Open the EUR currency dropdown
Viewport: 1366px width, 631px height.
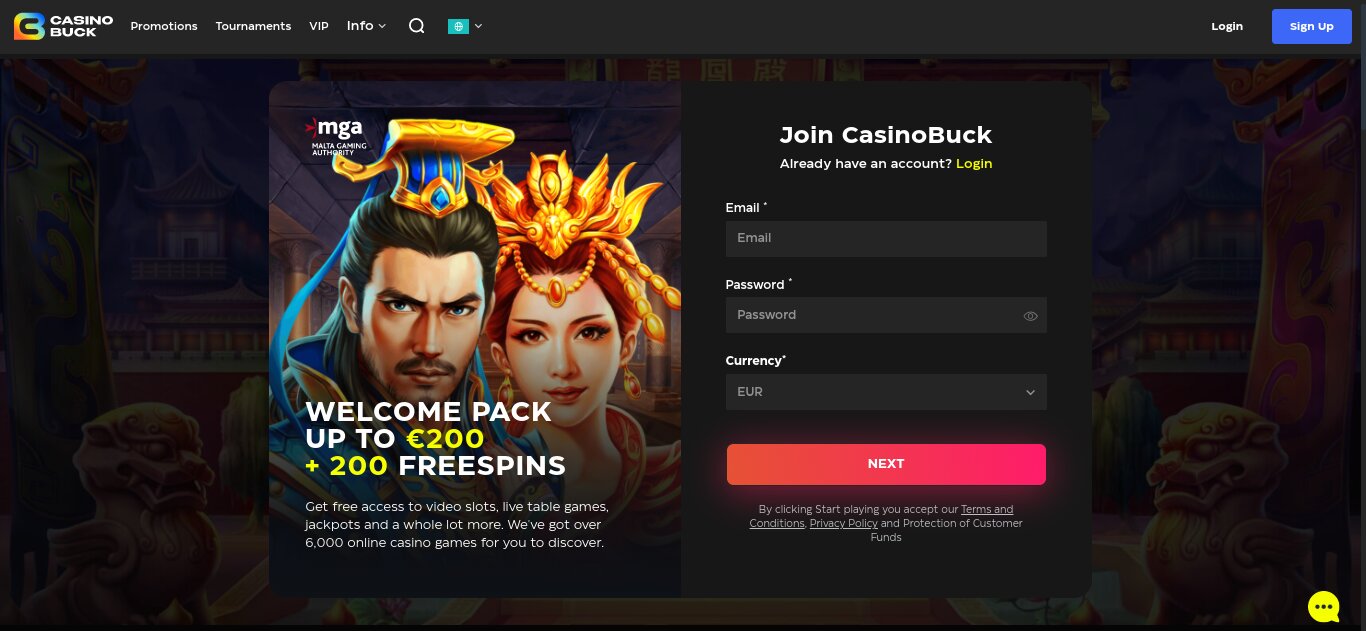886,392
